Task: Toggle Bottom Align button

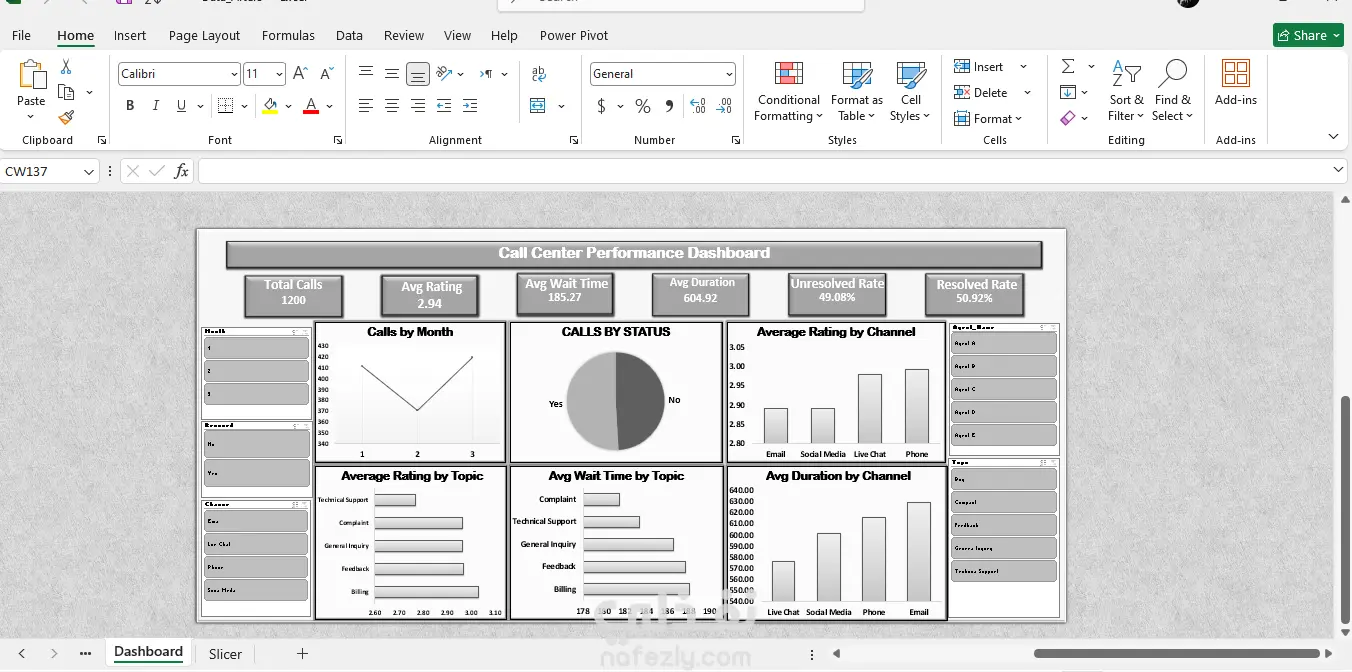Action: pyautogui.click(x=418, y=73)
